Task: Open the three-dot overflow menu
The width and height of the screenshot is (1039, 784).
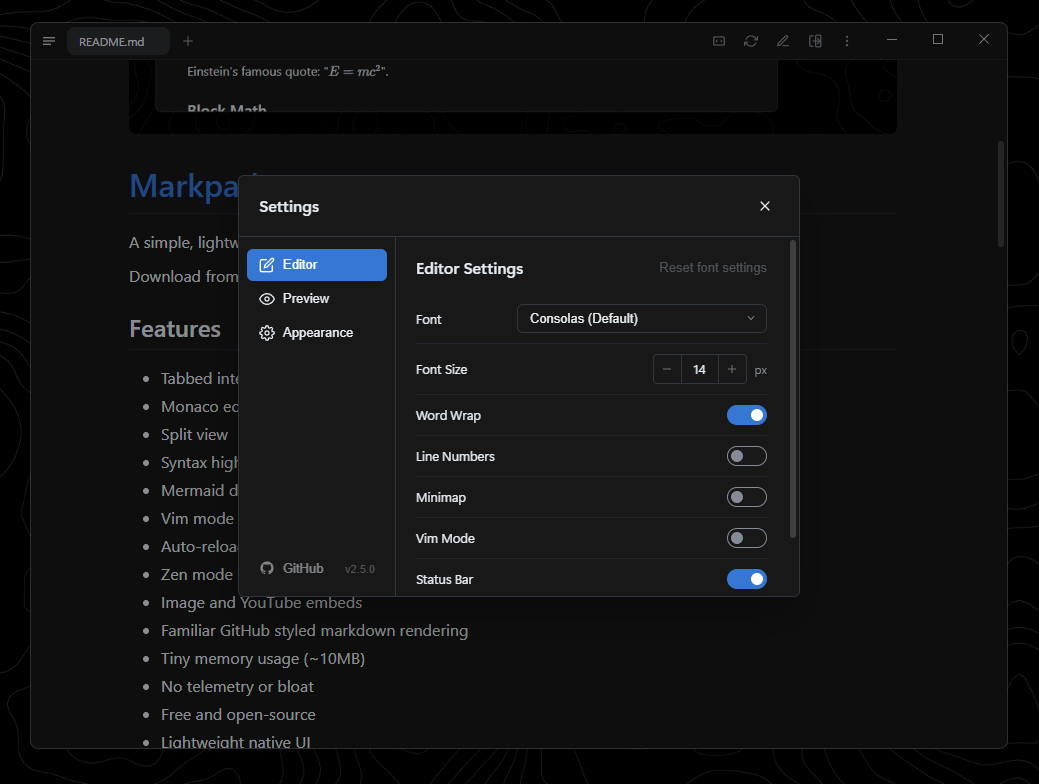Action: point(847,41)
